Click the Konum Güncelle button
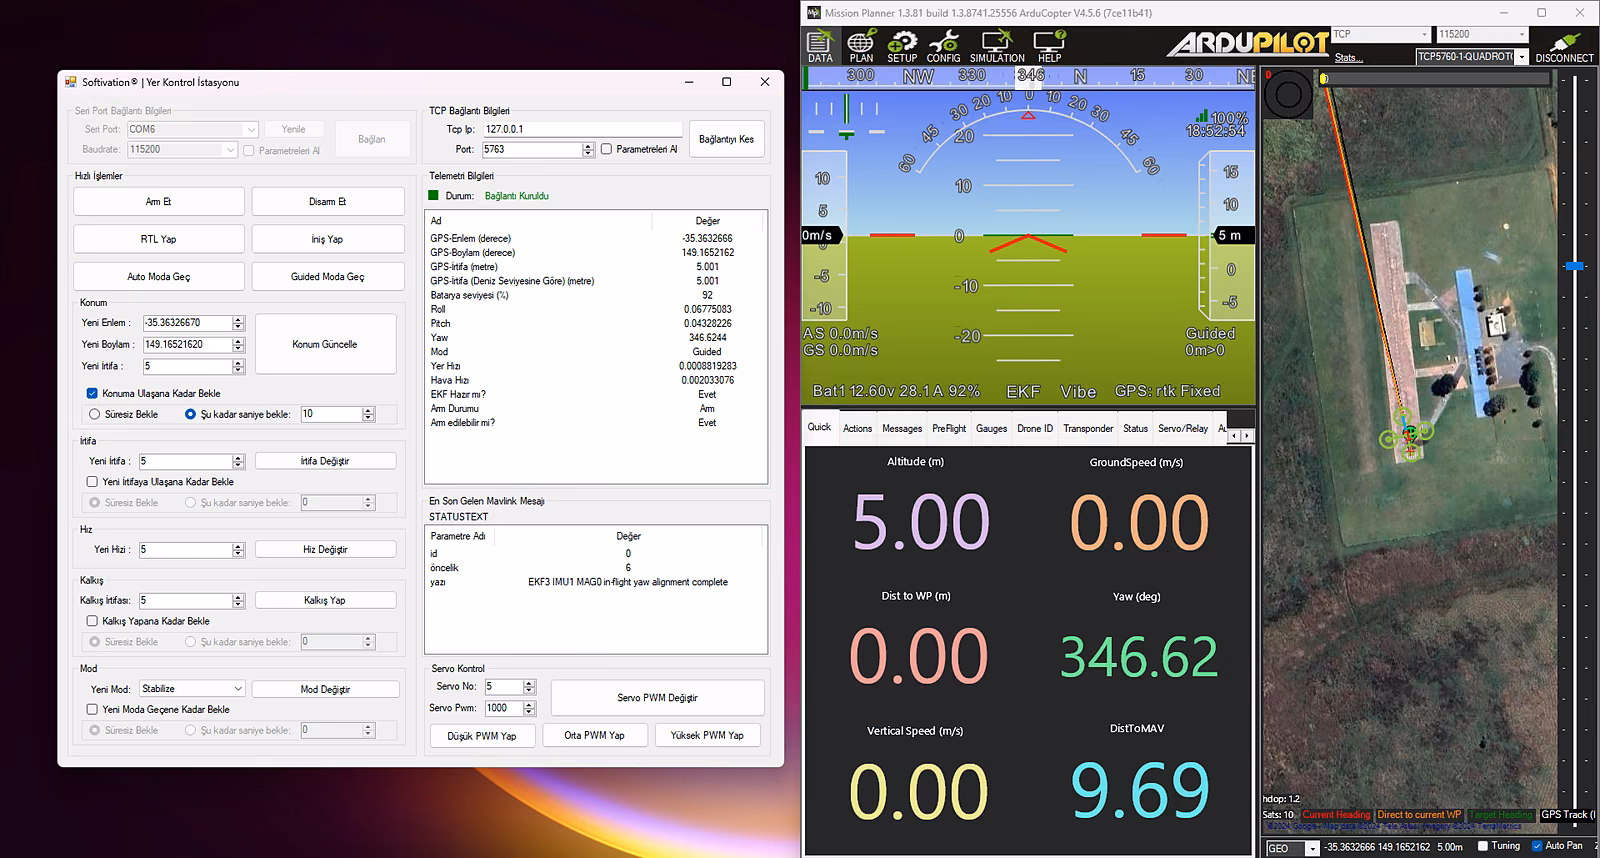The image size is (1600, 858). point(325,344)
